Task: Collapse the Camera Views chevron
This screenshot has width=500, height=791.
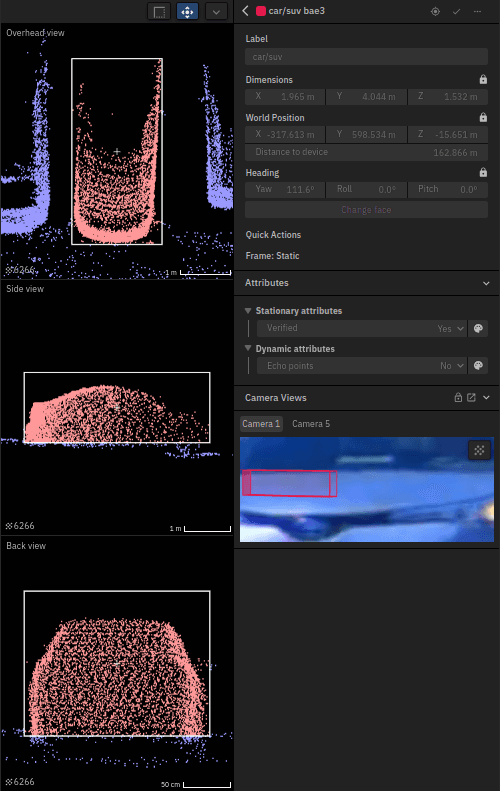Action: click(x=486, y=398)
